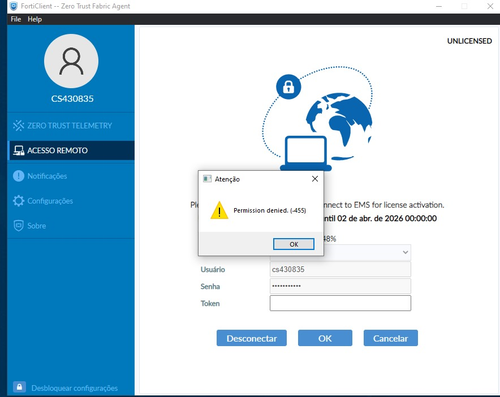Image resolution: width=500 pixels, height=397 pixels.
Task: Open the File menu
Action: pos(16,19)
